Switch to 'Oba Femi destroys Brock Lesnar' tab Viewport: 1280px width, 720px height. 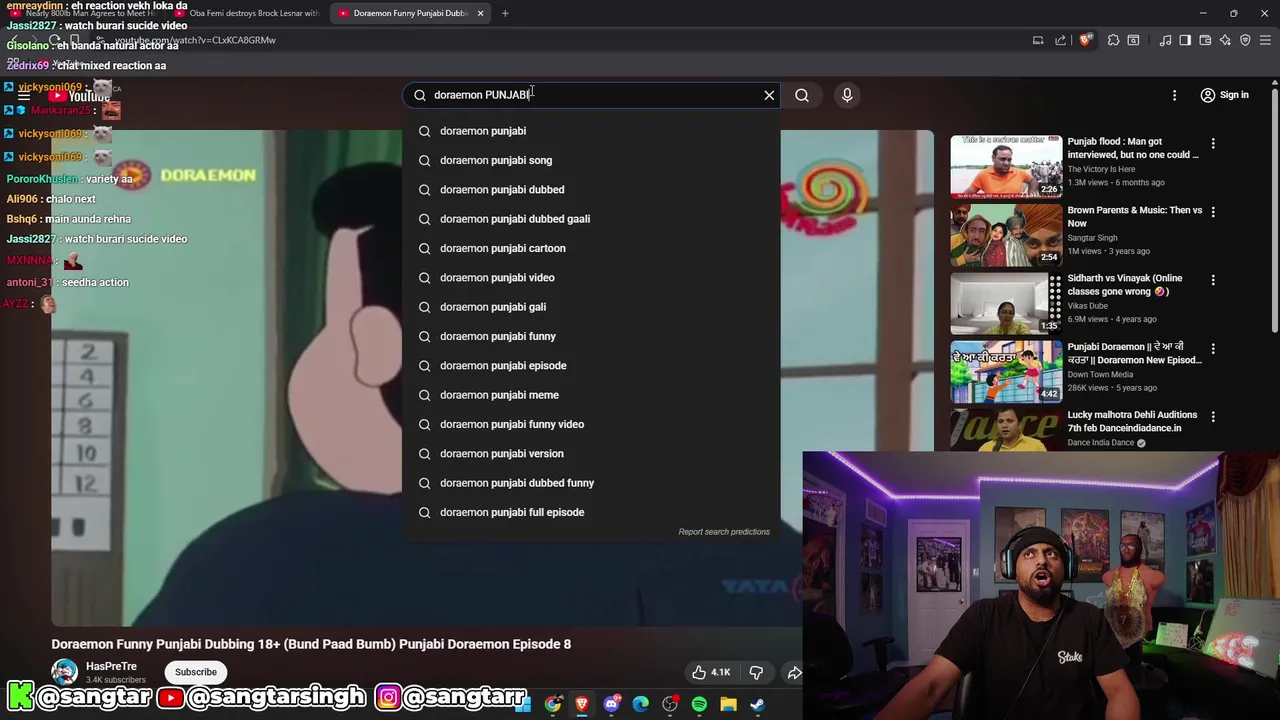[247, 13]
